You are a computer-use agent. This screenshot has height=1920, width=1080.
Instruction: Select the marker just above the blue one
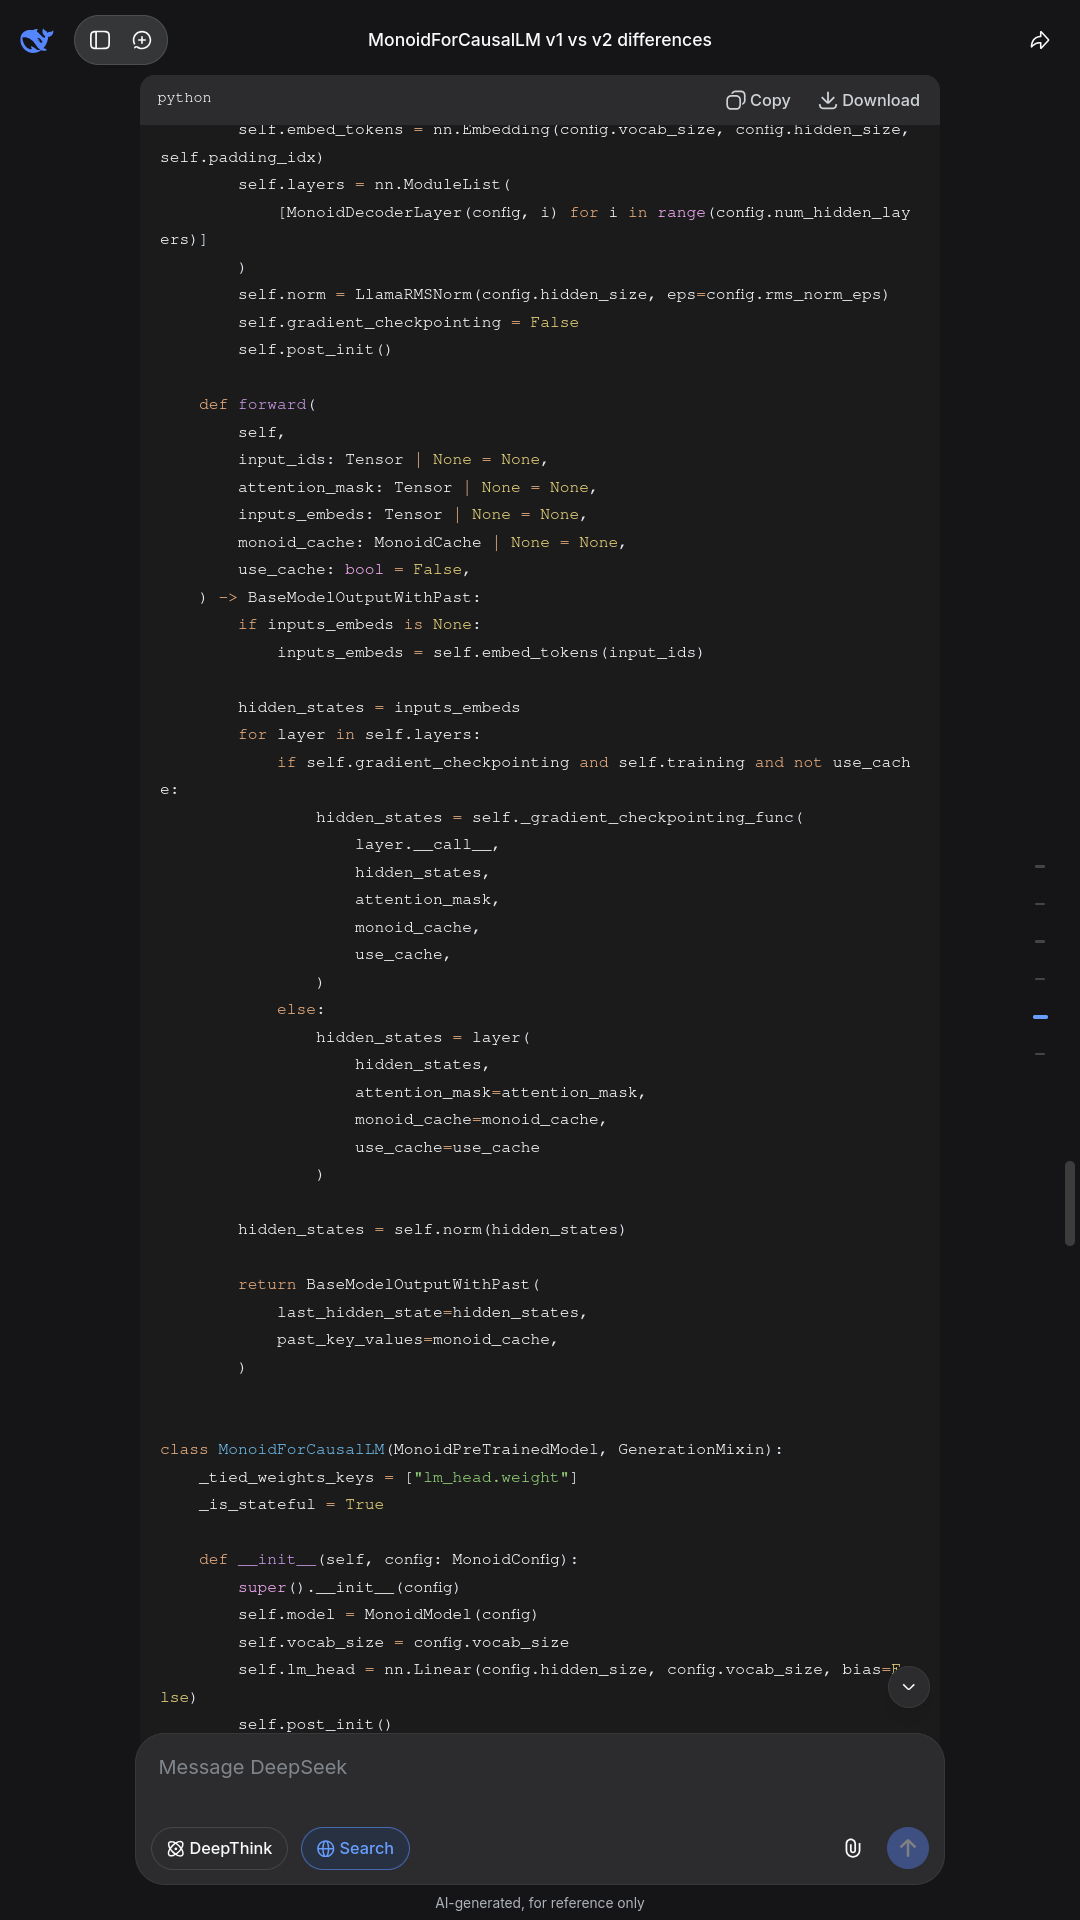pyautogui.click(x=1040, y=979)
